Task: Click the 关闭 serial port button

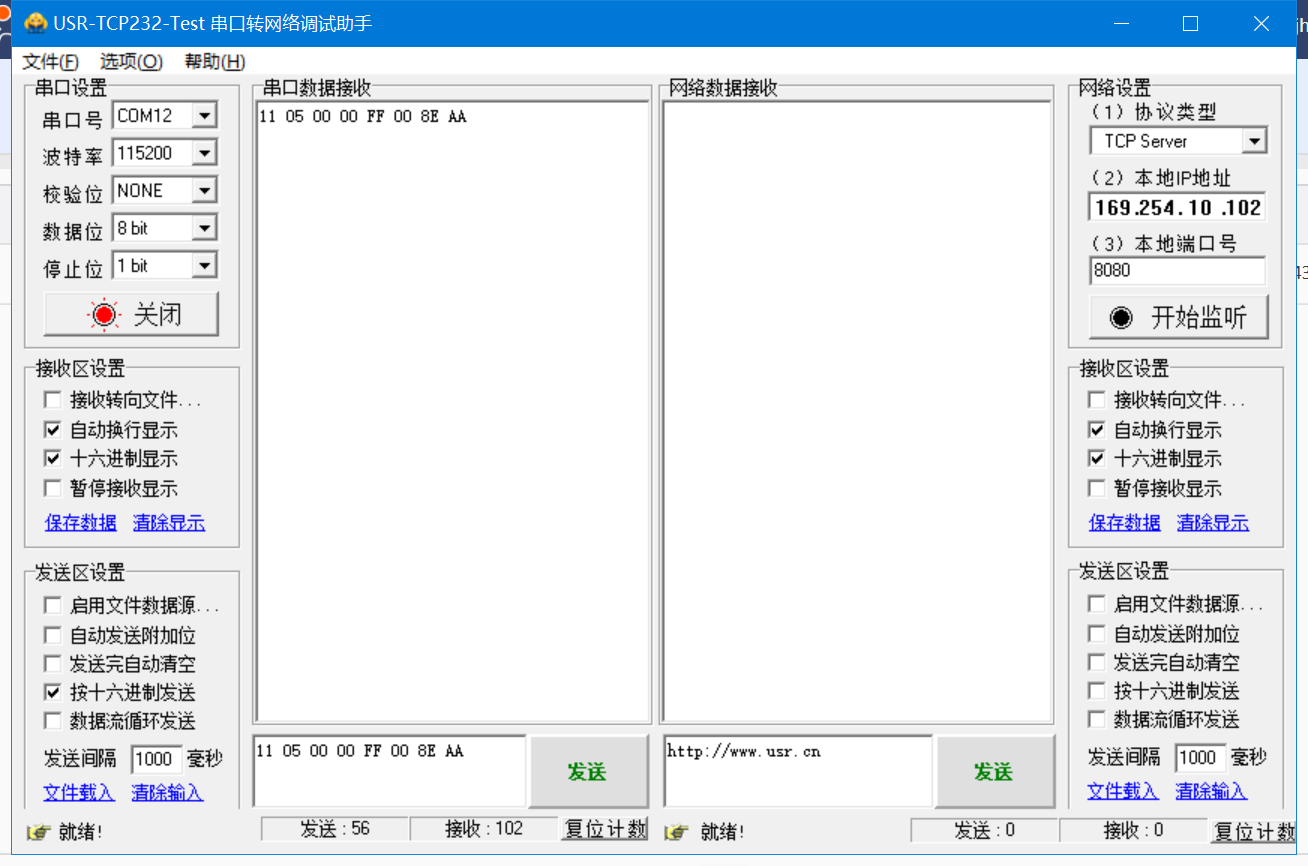Action: click(131, 315)
